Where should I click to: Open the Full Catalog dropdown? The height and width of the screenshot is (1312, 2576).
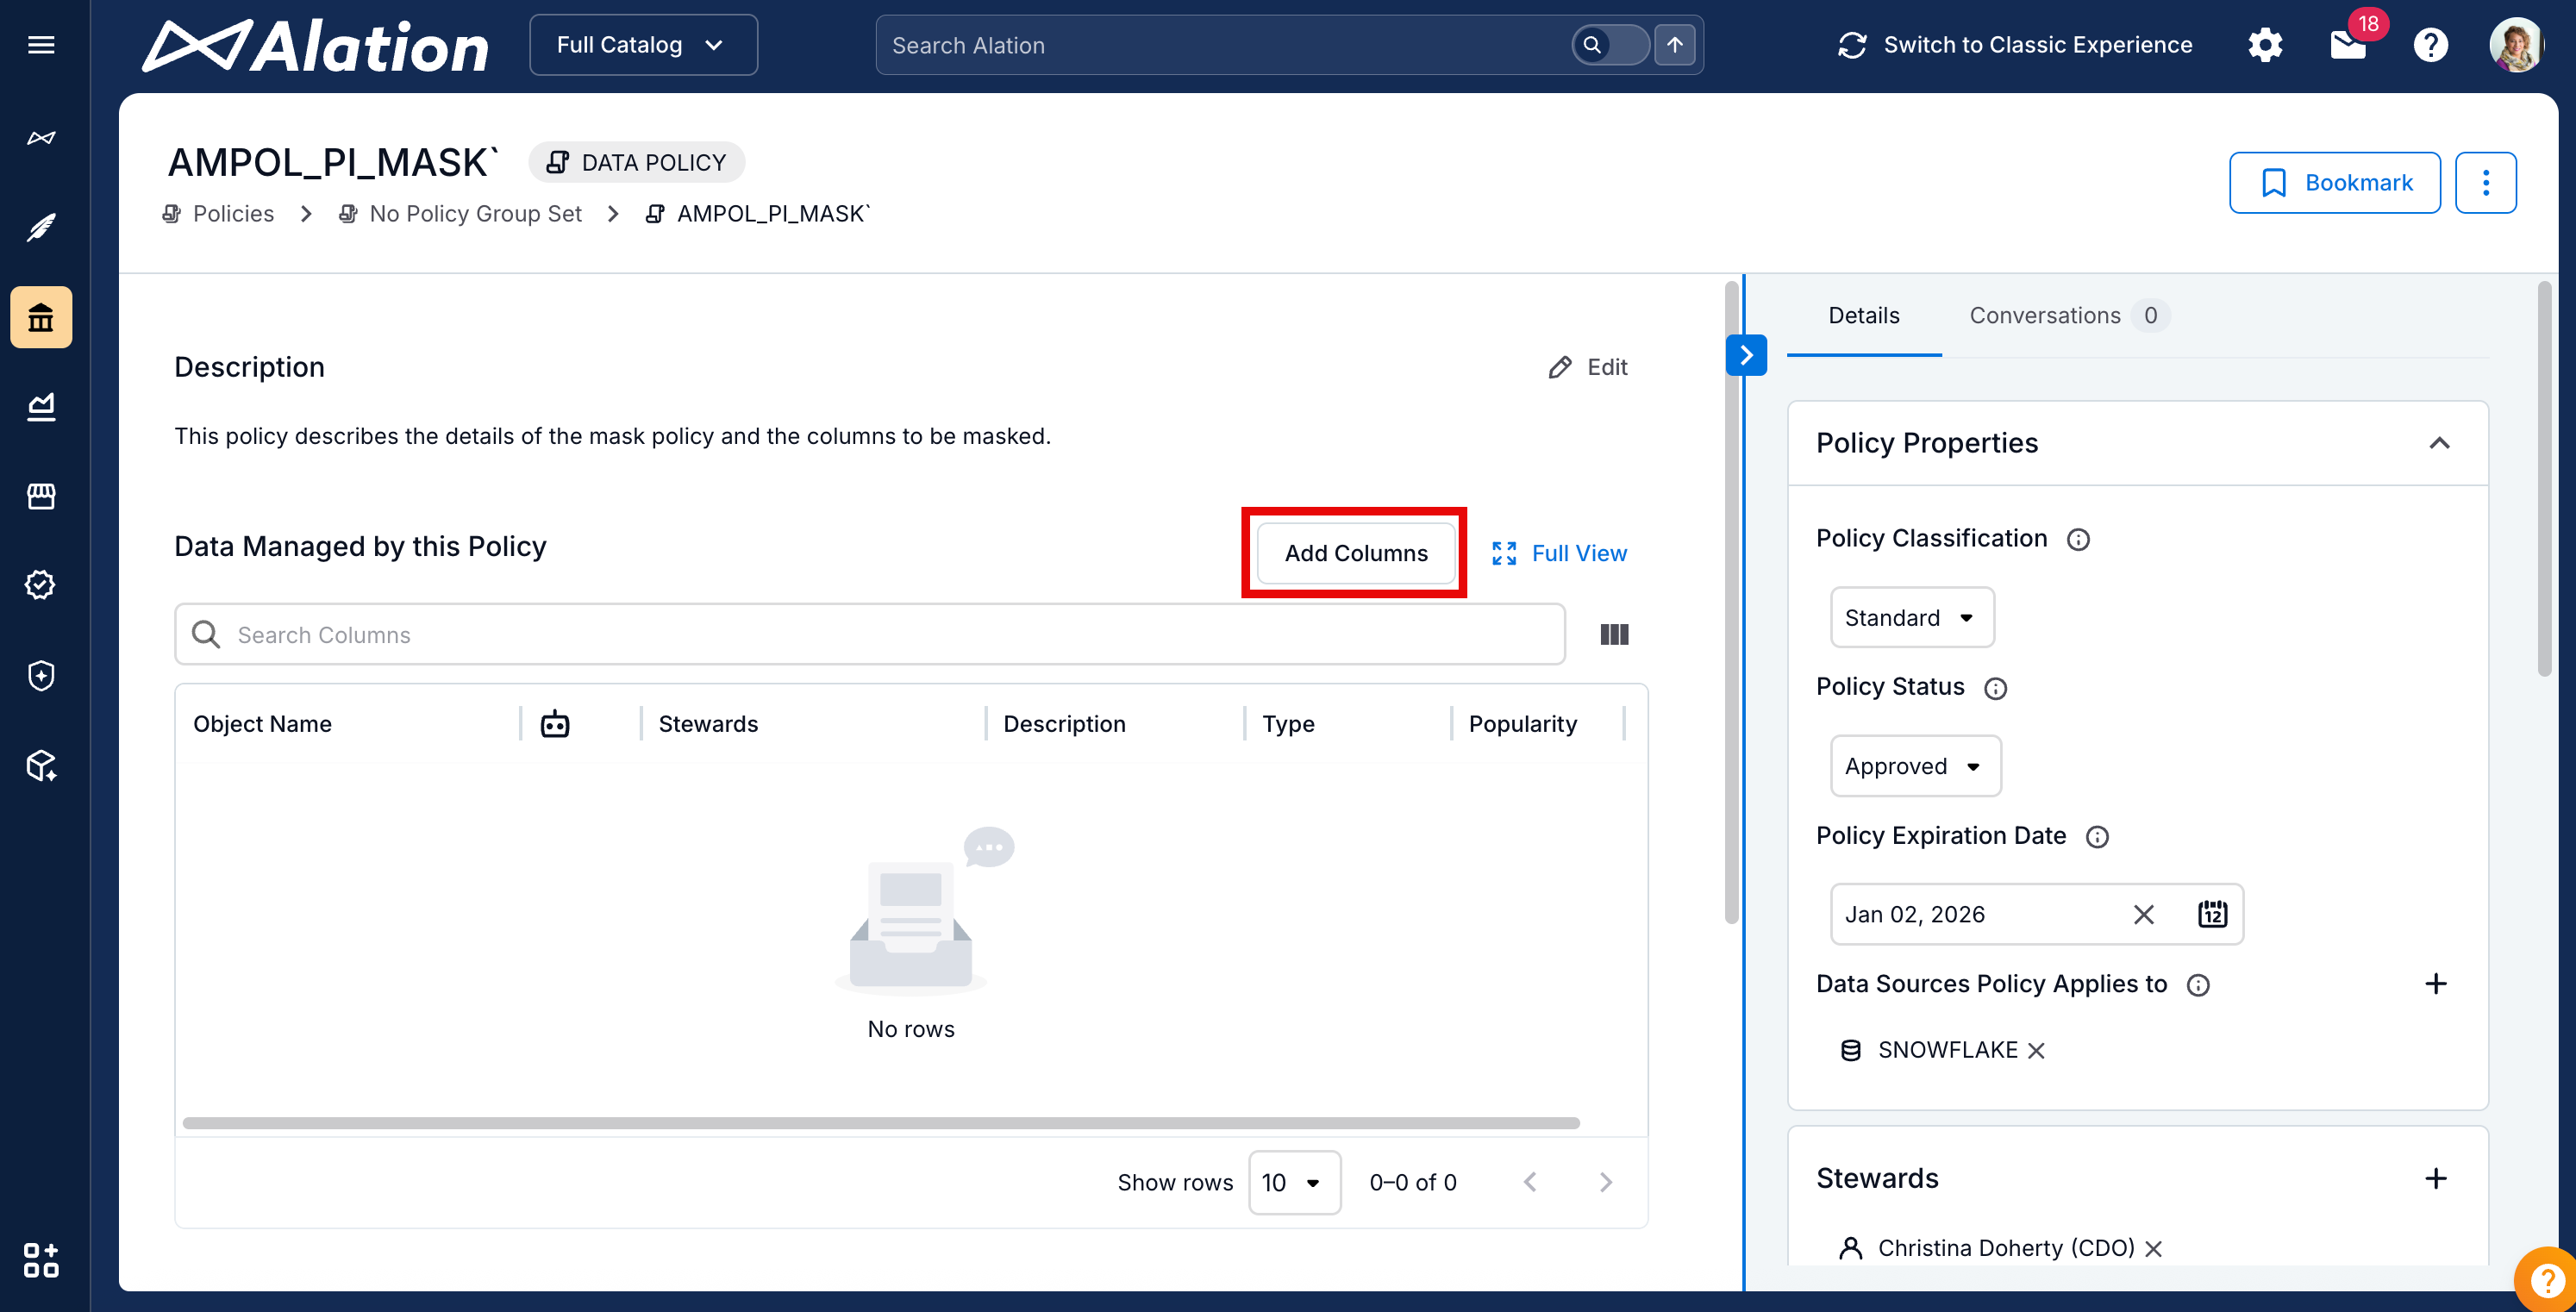642,45
